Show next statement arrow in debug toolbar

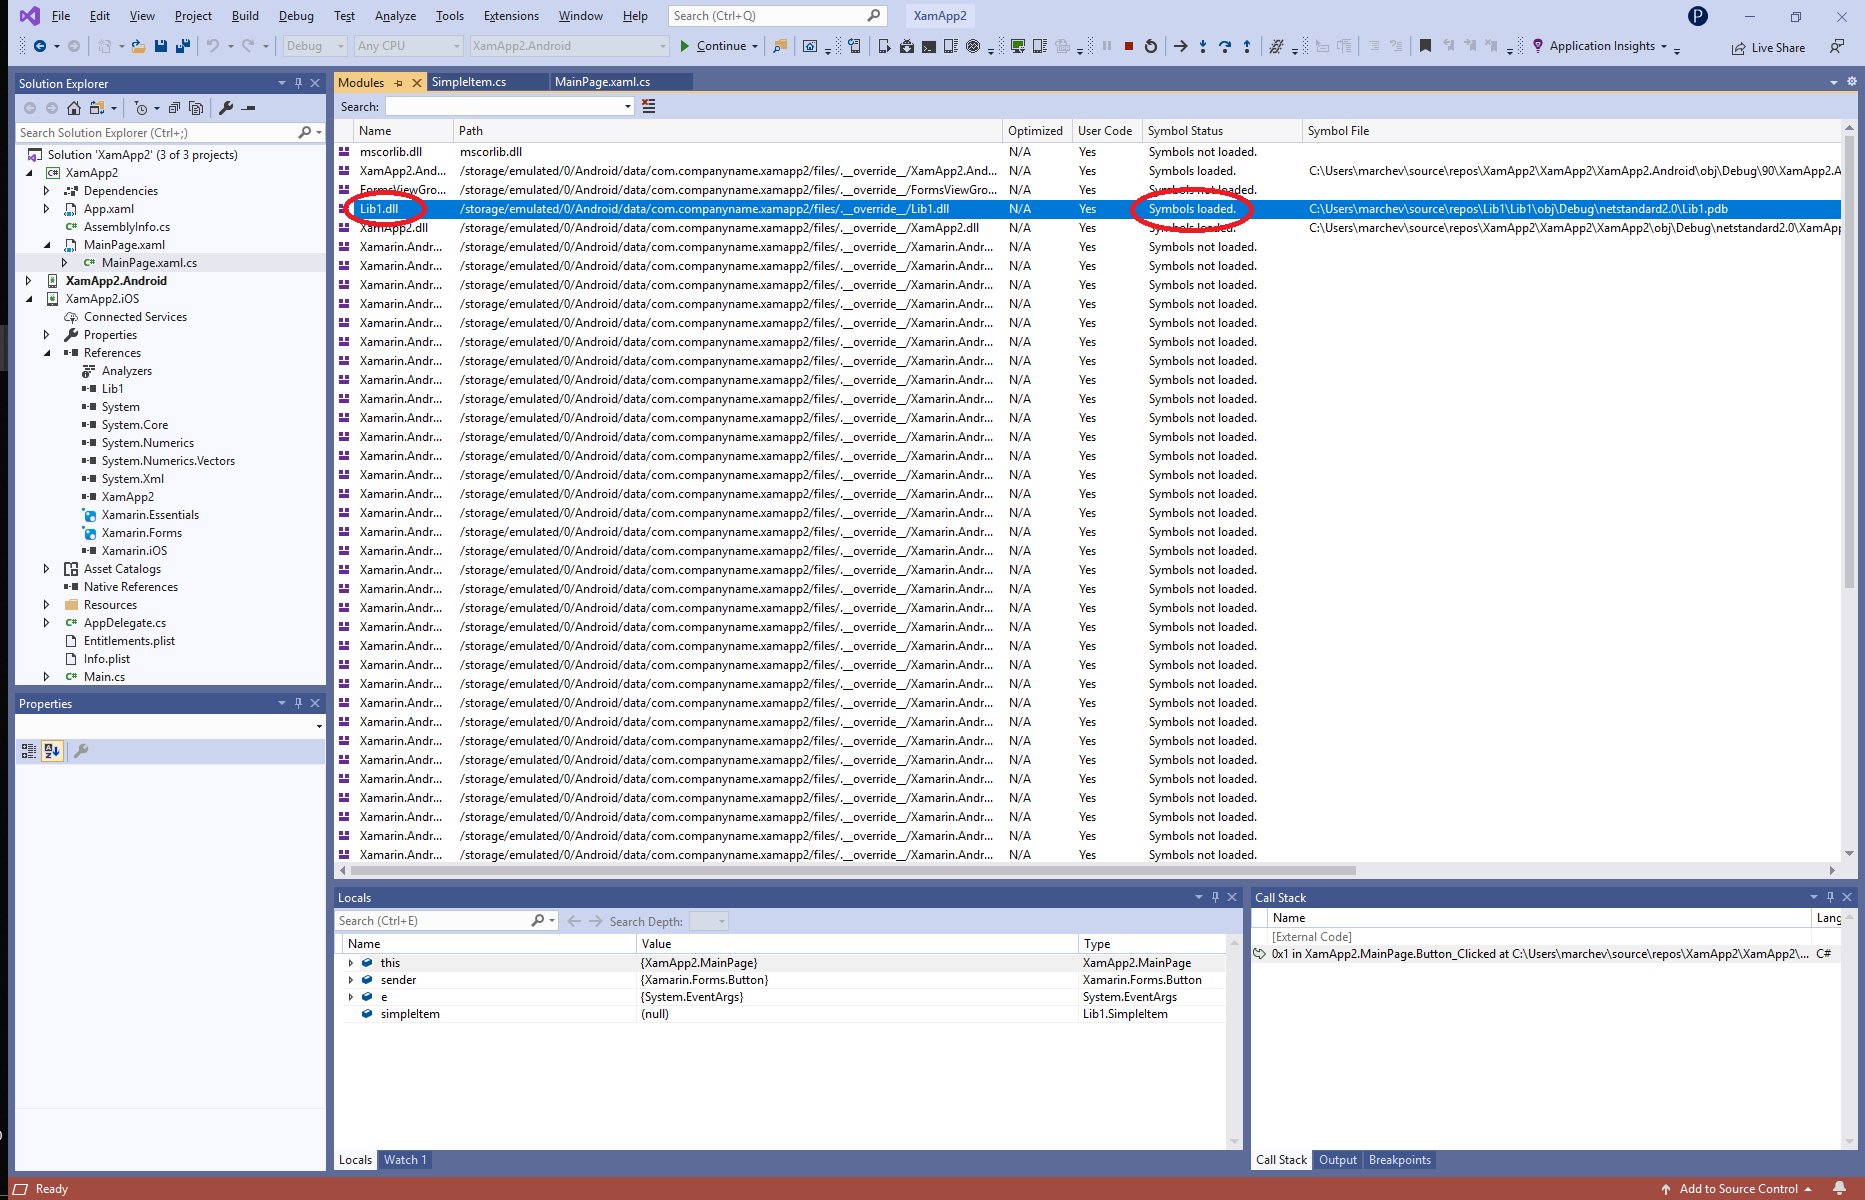[1181, 46]
